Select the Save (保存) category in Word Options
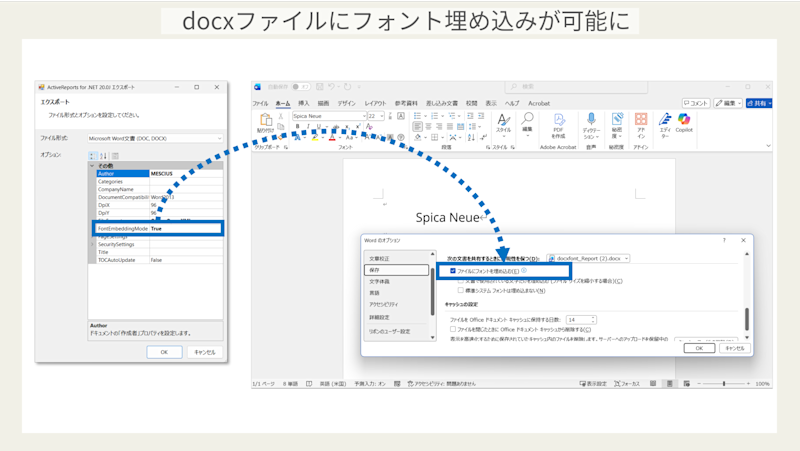Viewport: 800px width, 451px height. tap(396, 270)
